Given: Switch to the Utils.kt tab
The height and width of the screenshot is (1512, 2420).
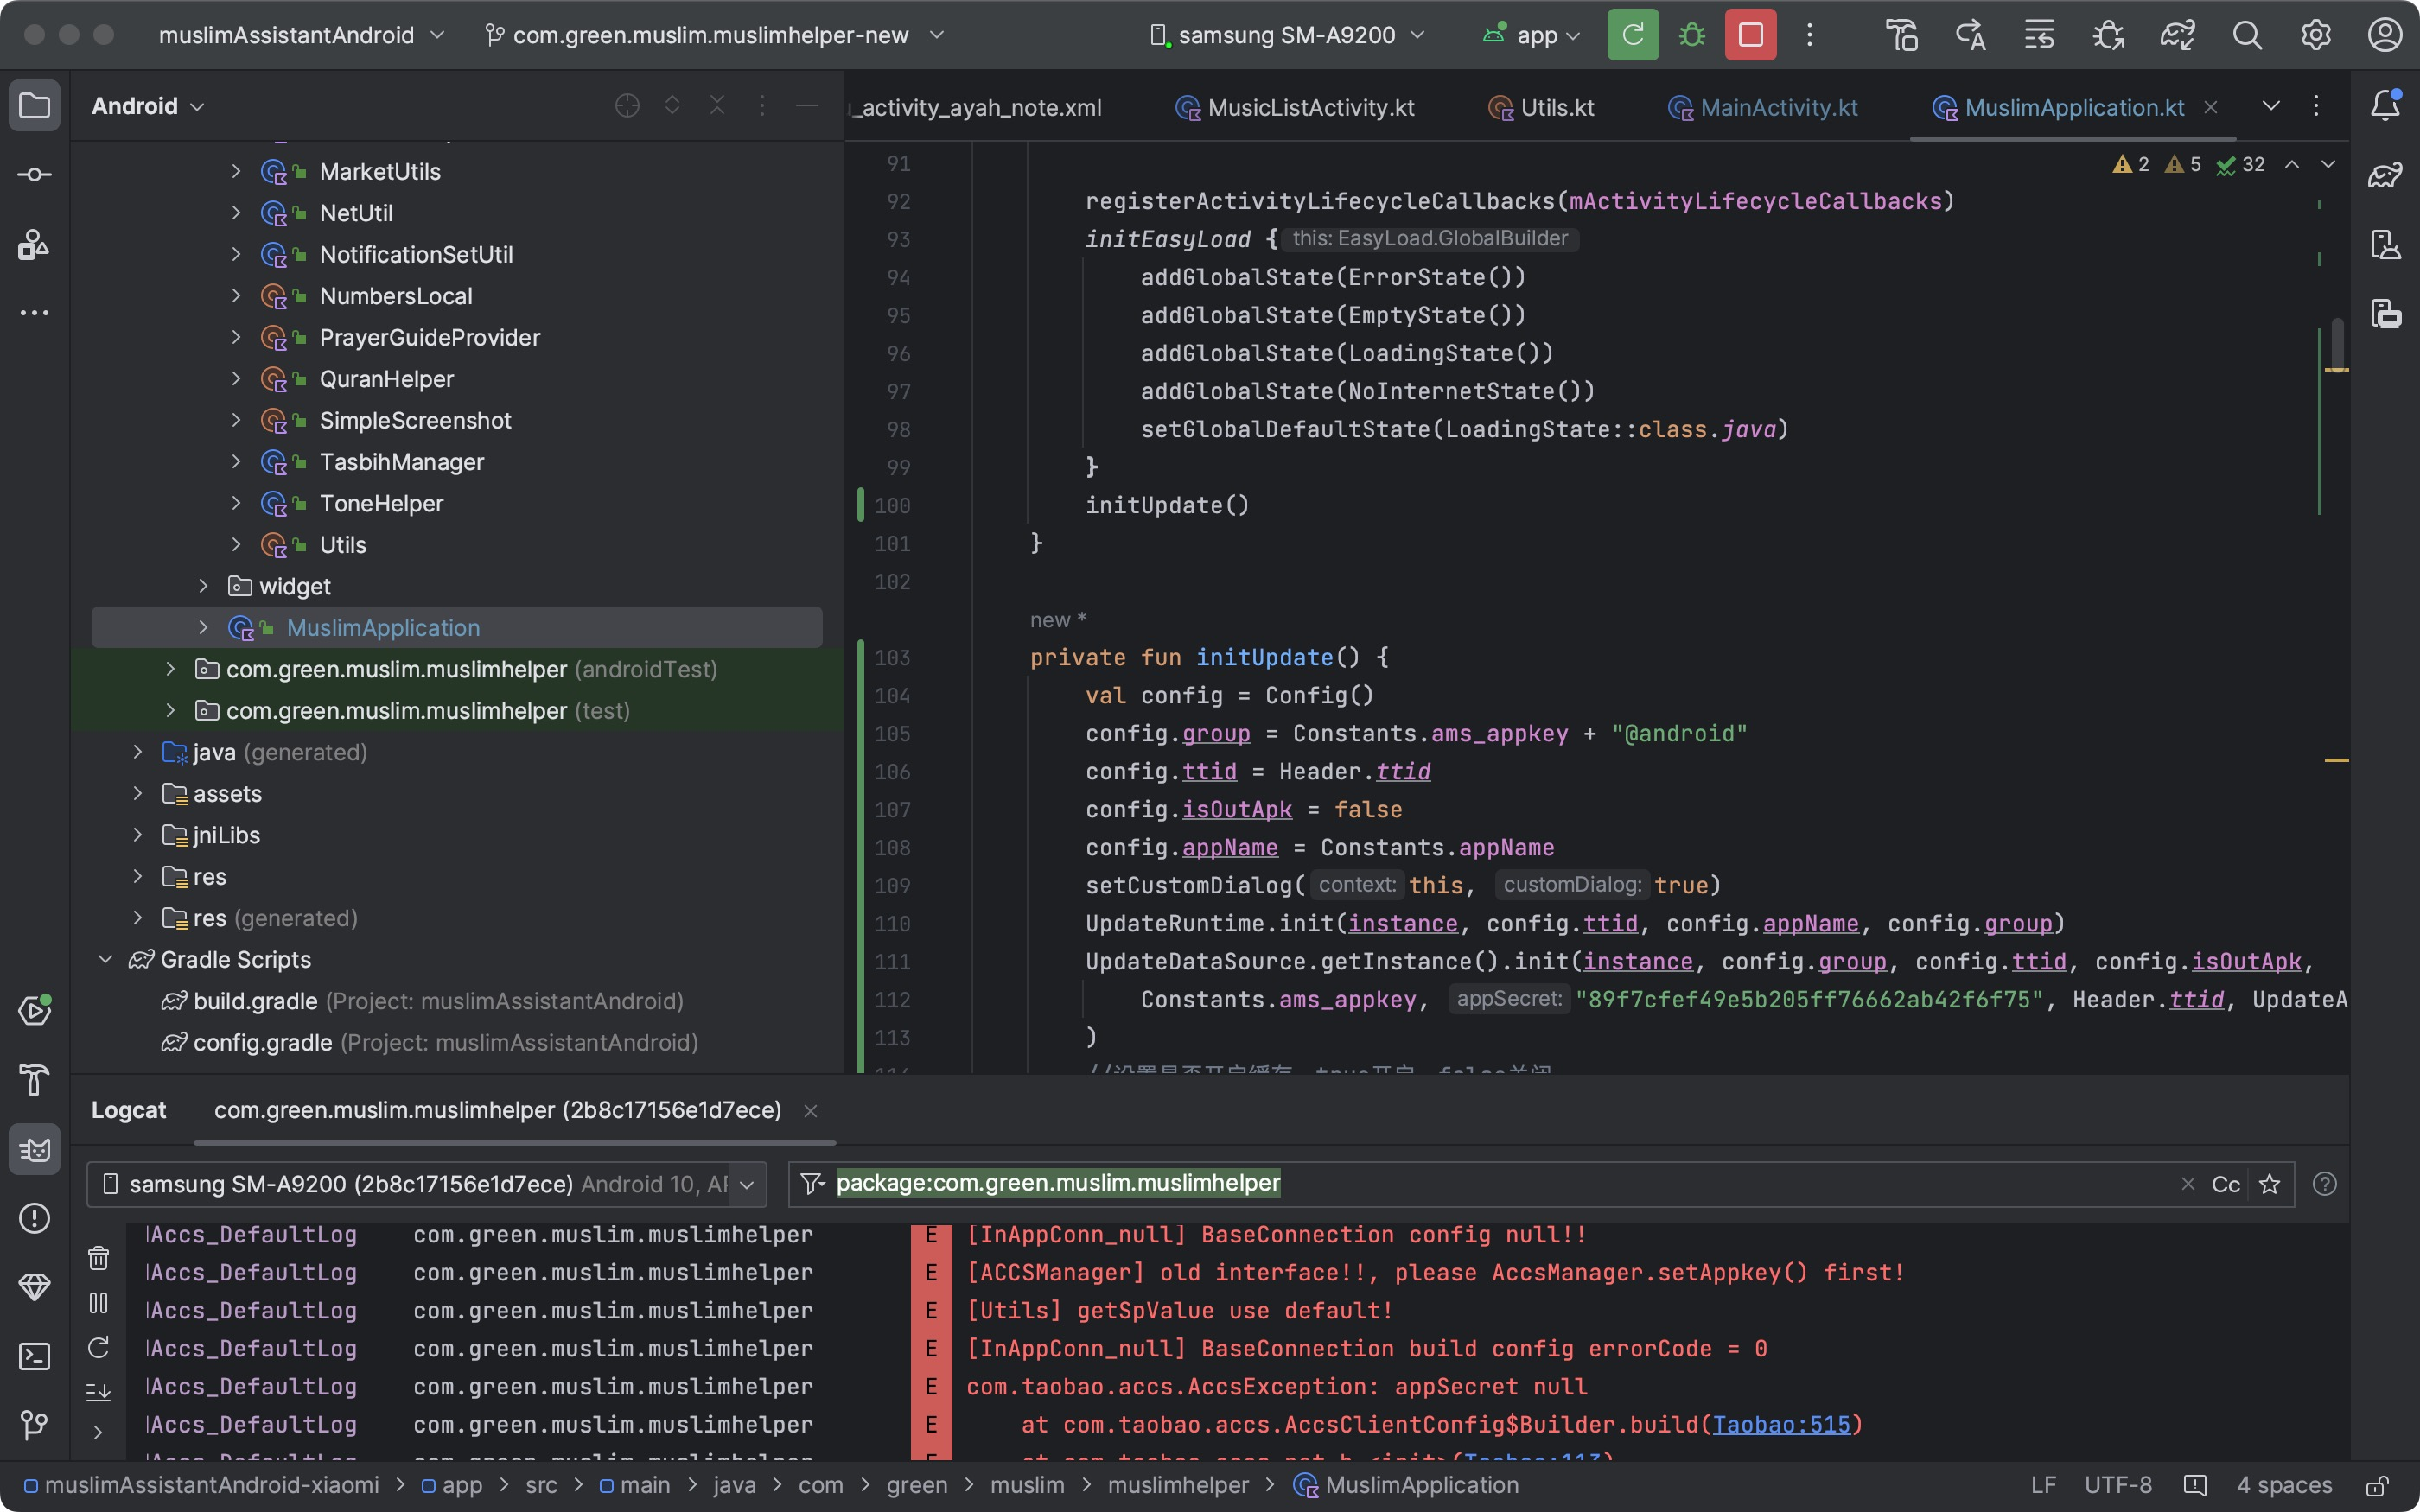Looking at the screenshot, I should 1541,107.
